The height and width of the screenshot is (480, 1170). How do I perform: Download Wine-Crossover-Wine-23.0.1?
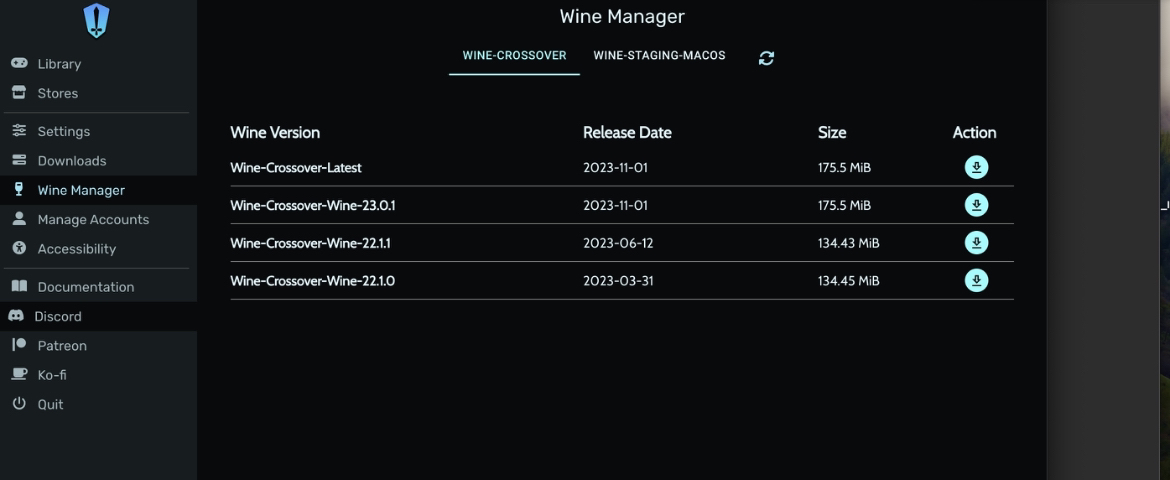[976, 205]
